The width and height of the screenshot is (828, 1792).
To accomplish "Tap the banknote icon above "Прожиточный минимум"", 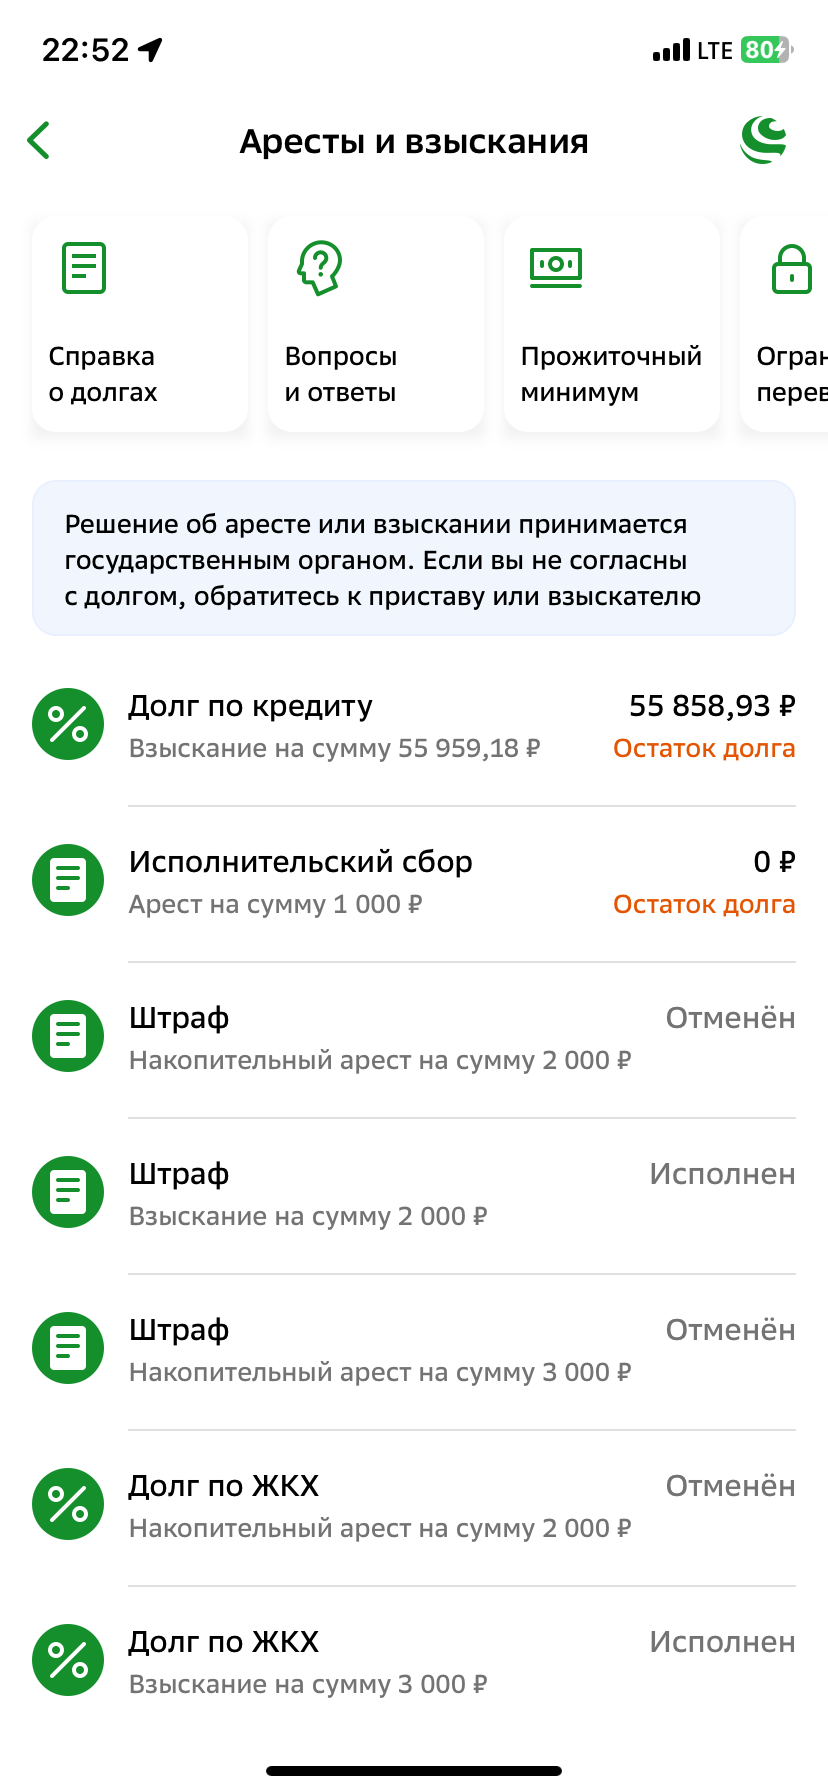I will [556, 267].
